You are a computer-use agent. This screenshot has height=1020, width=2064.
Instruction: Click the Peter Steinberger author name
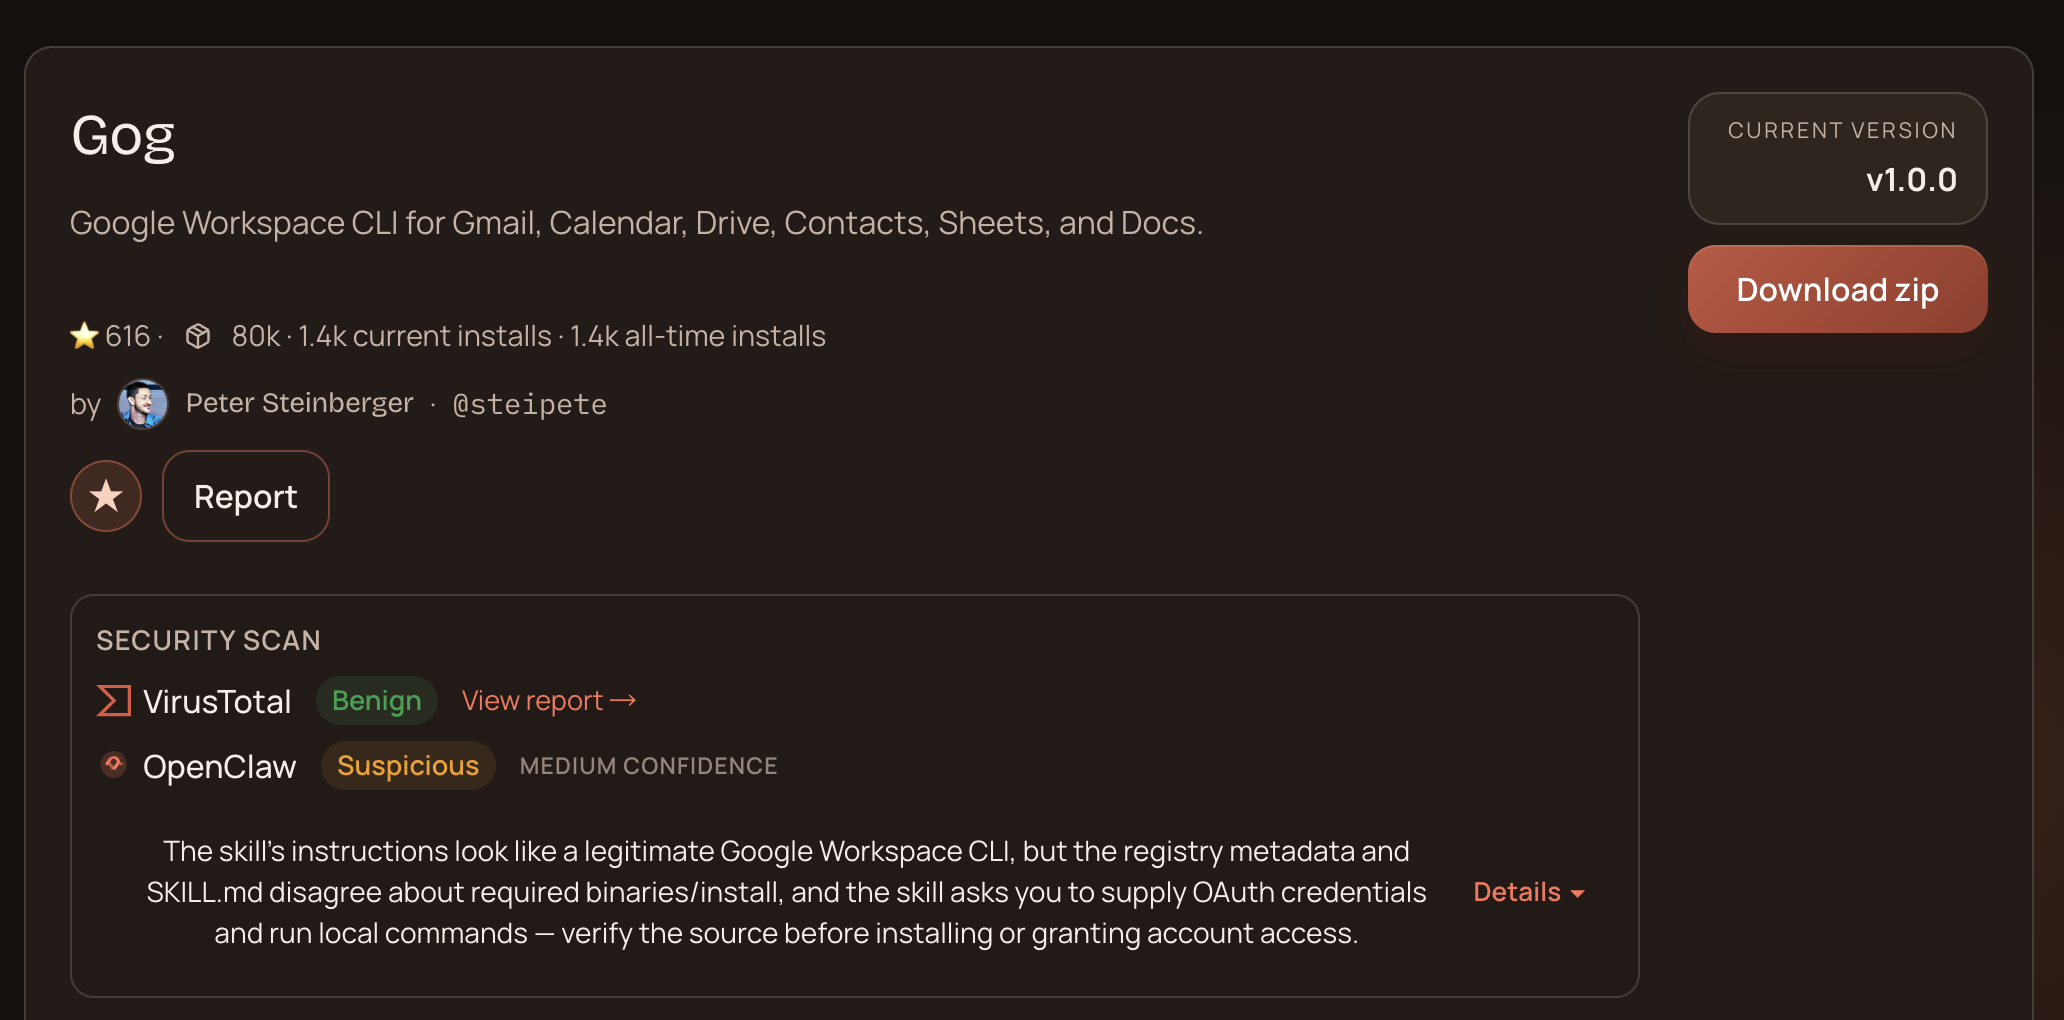click(299, 403)
